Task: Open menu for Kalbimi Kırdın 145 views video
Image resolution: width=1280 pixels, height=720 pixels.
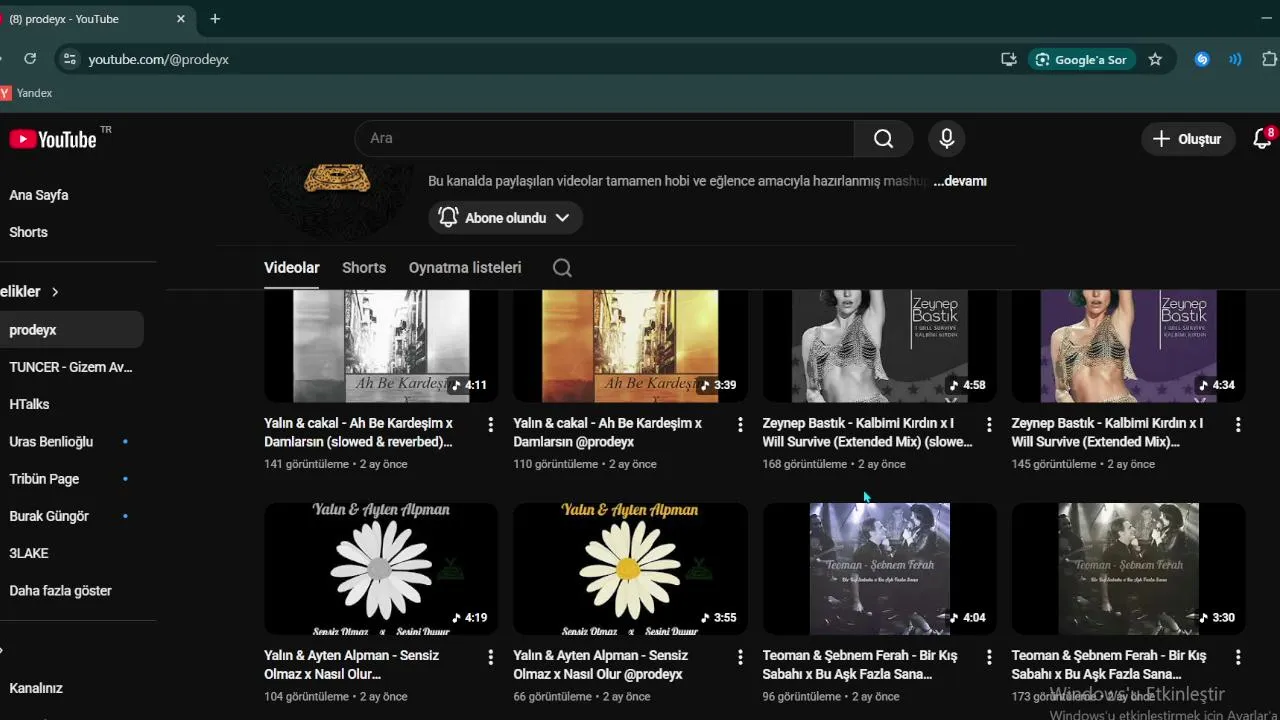Action: pyautogui.click(x=1238, y=425)
